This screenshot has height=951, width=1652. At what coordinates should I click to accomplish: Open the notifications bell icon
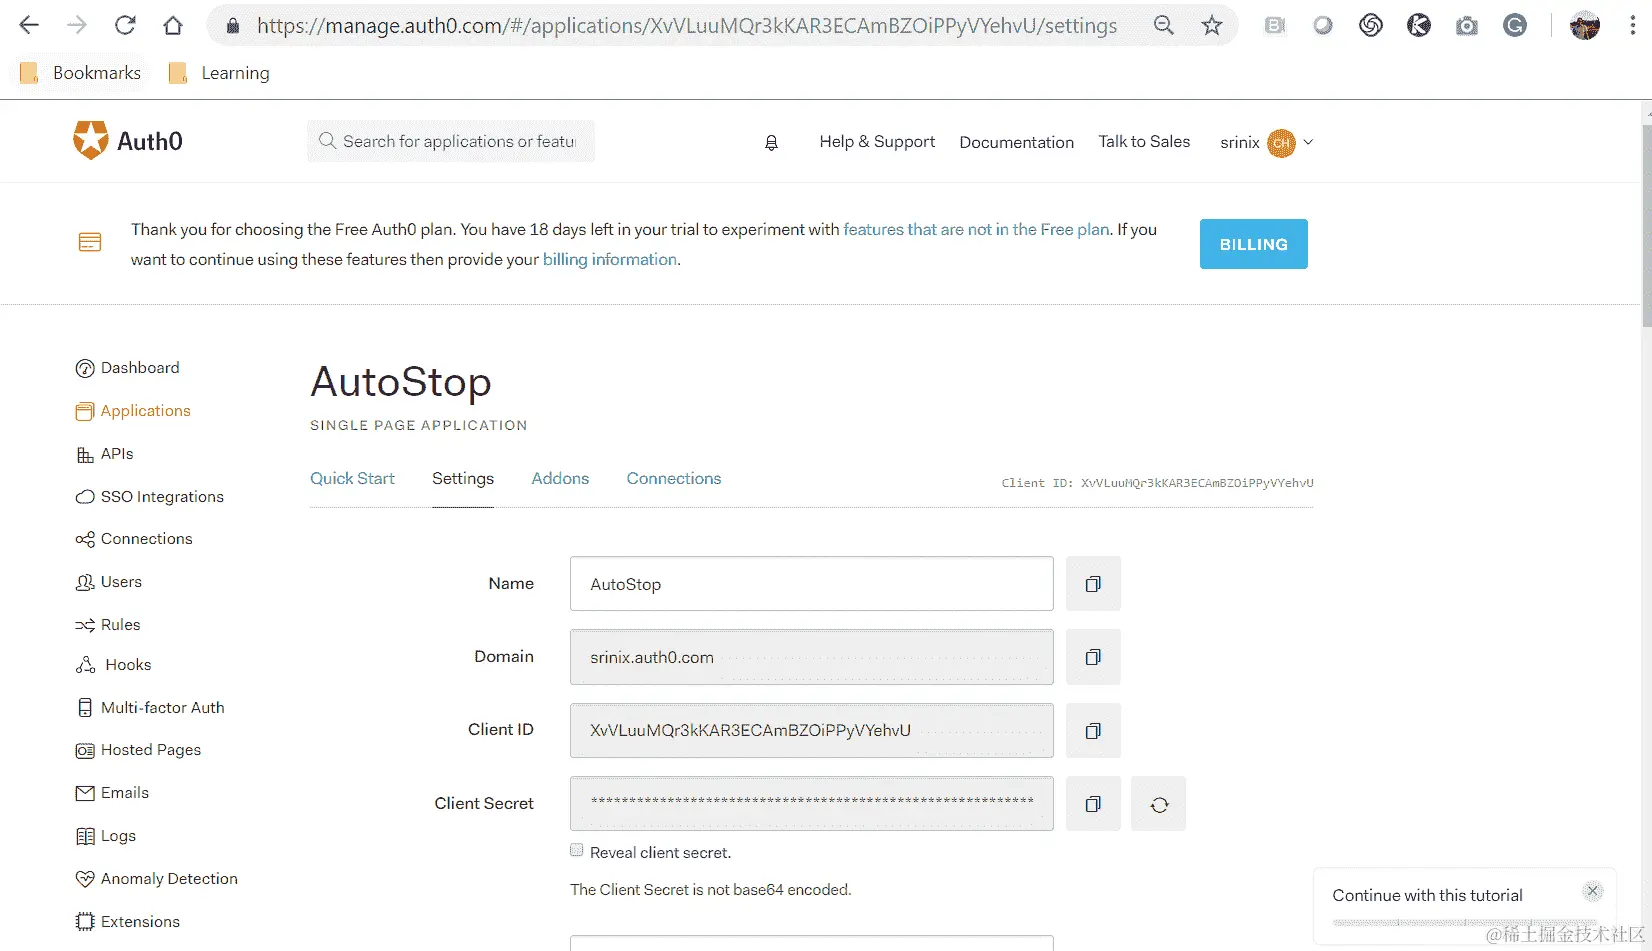(771, 143)
